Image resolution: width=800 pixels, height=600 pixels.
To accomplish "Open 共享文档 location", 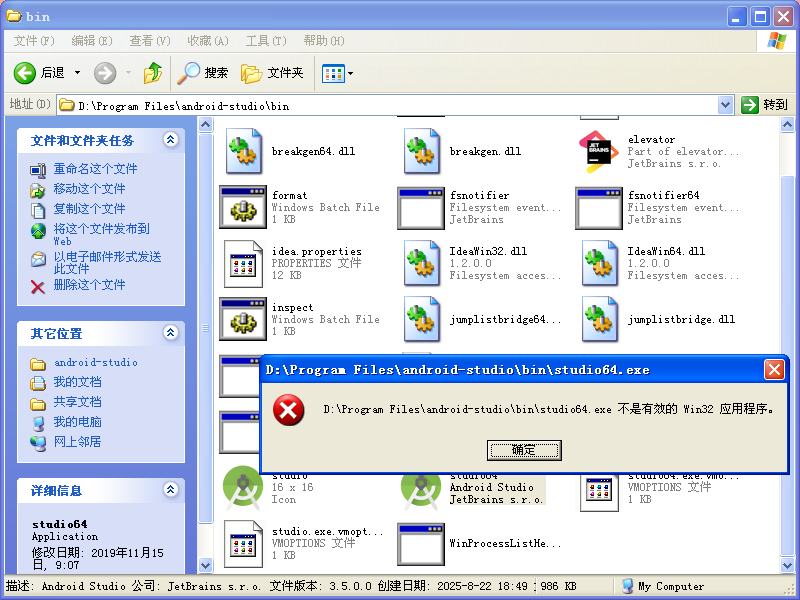I will pyautogui.click(x=78, y=402).
